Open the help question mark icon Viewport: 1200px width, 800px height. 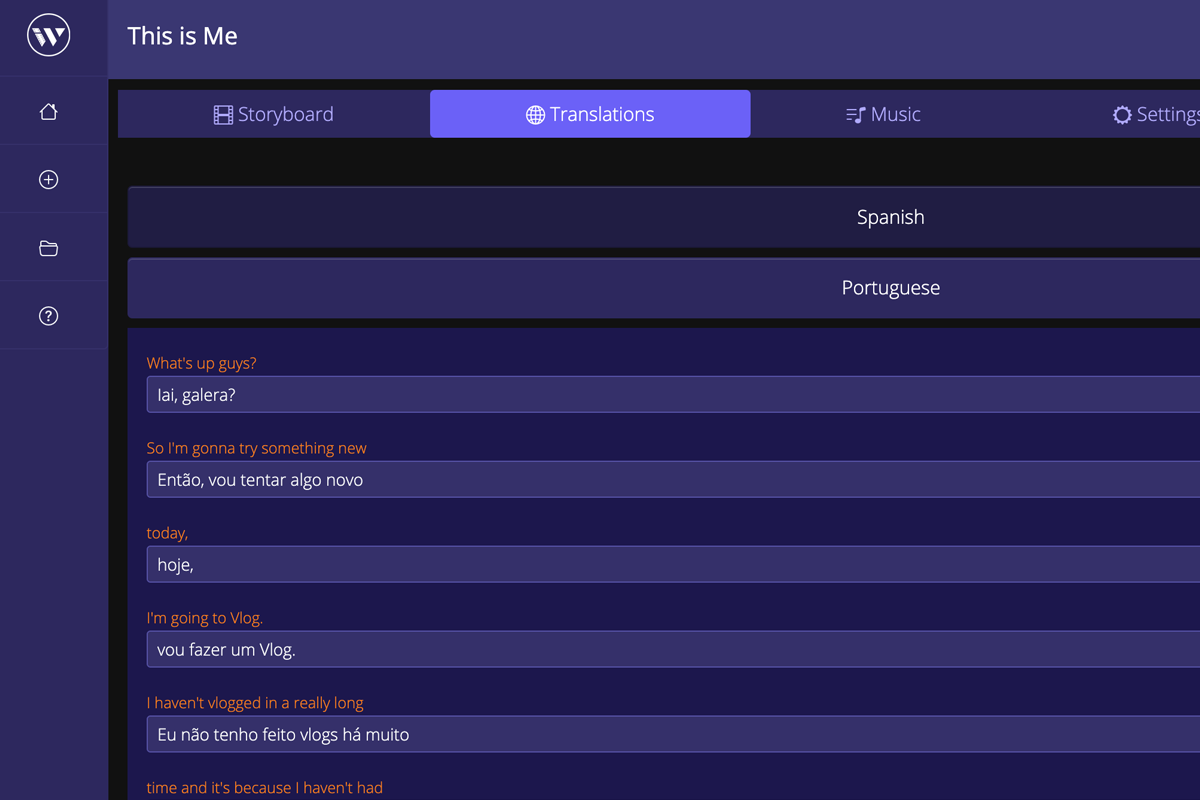coord(48,316)
